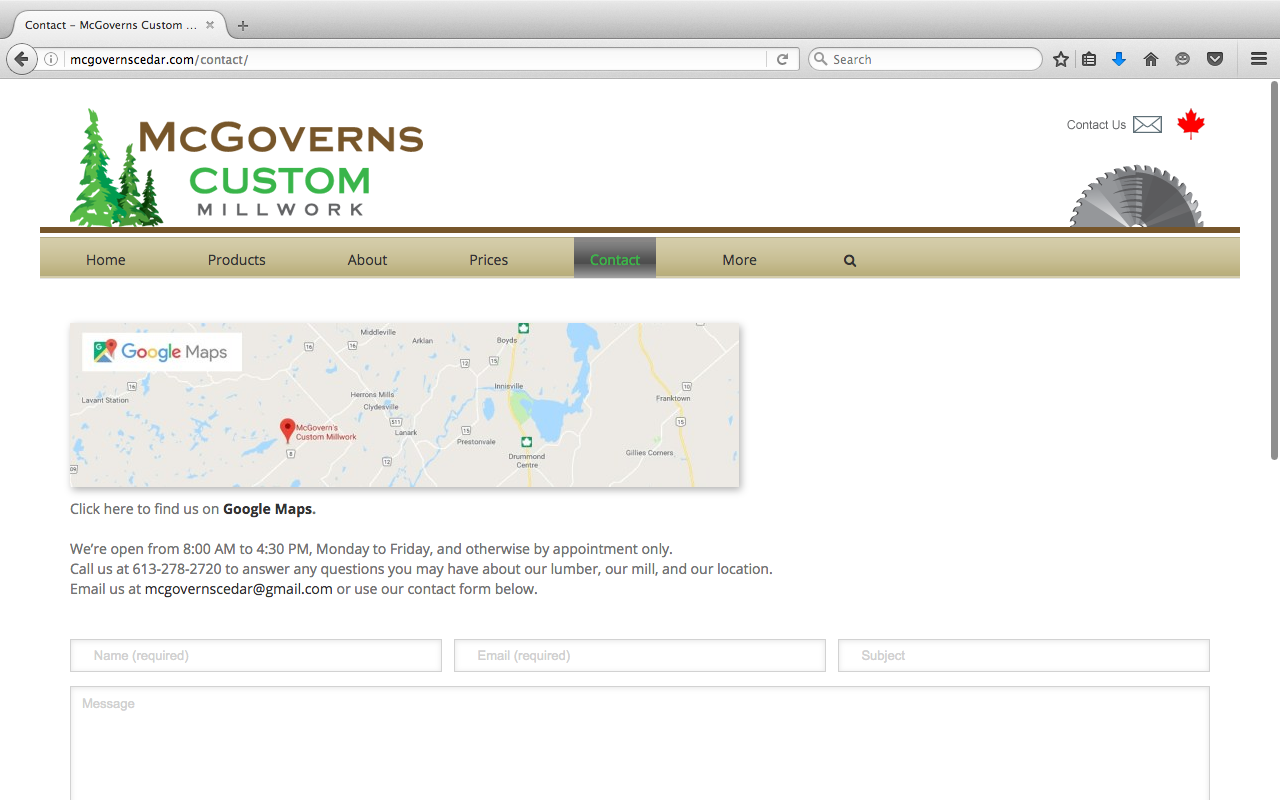Click the saw blade graphic in header

[1137, 197]
